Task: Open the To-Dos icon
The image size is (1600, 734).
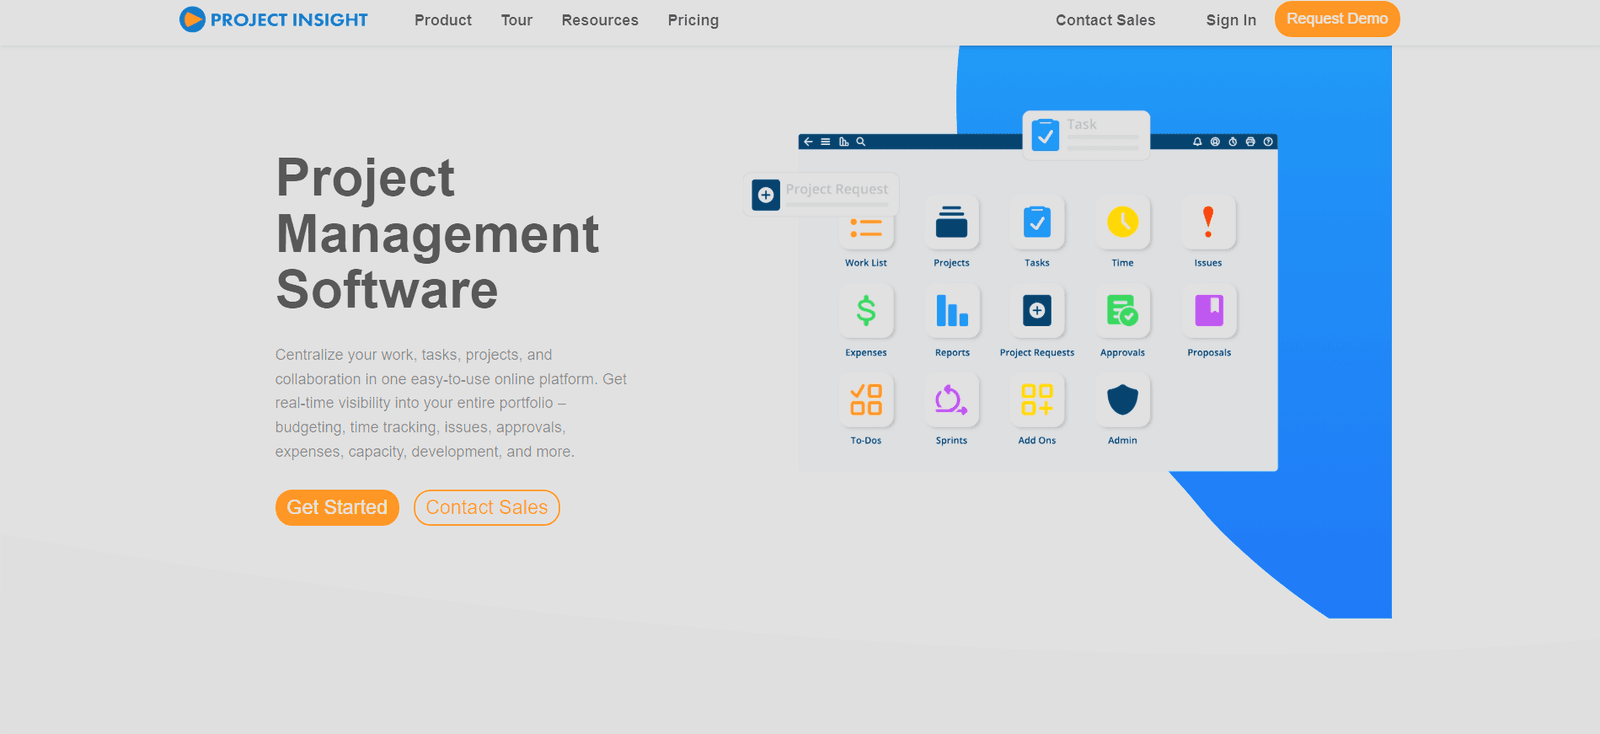Action: [866, 400]
